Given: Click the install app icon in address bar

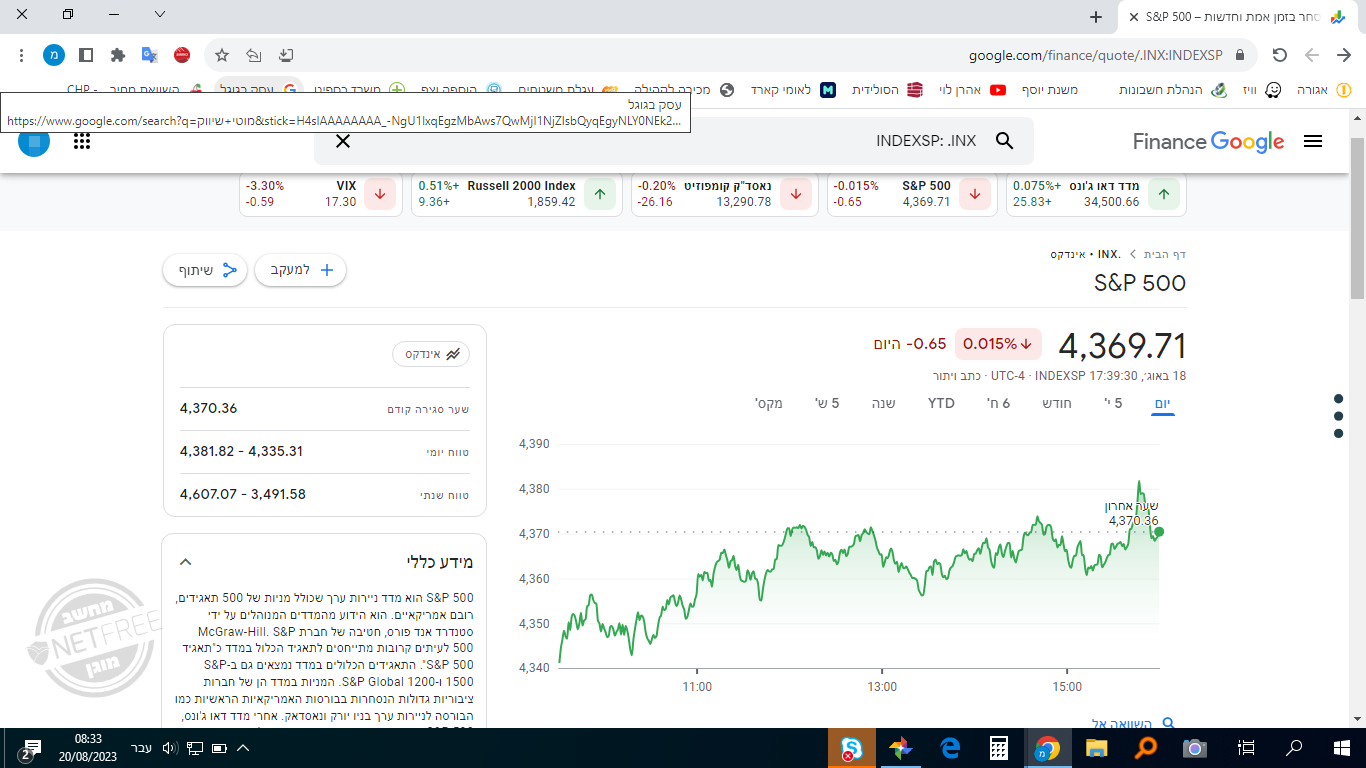Looking at the screenshot, I should 286,55.
